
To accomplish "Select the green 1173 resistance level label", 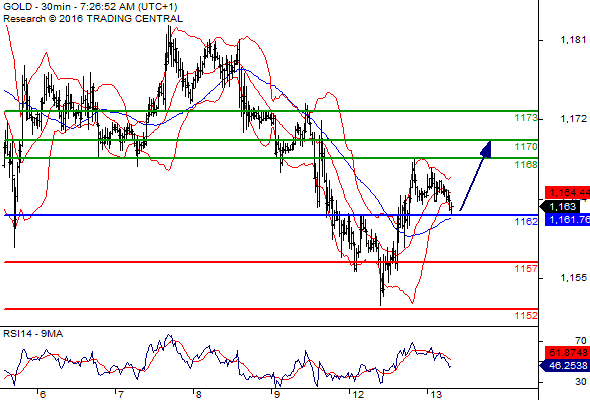I will [526, 118].
